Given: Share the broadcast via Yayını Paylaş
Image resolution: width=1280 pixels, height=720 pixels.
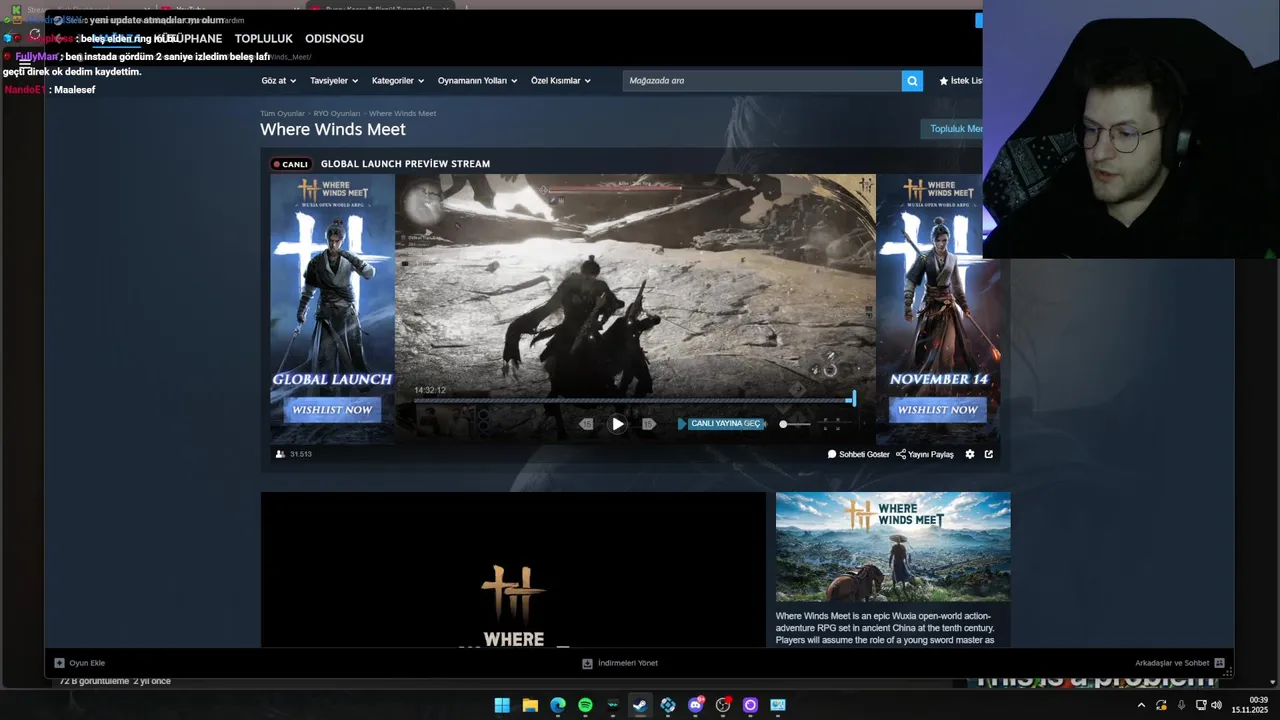Looking at the screenshot, I should click(x=924, y=454).
